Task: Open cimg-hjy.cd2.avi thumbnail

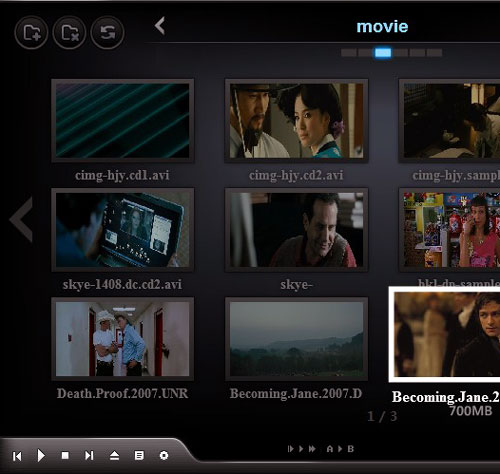Action: click(297, 121)
